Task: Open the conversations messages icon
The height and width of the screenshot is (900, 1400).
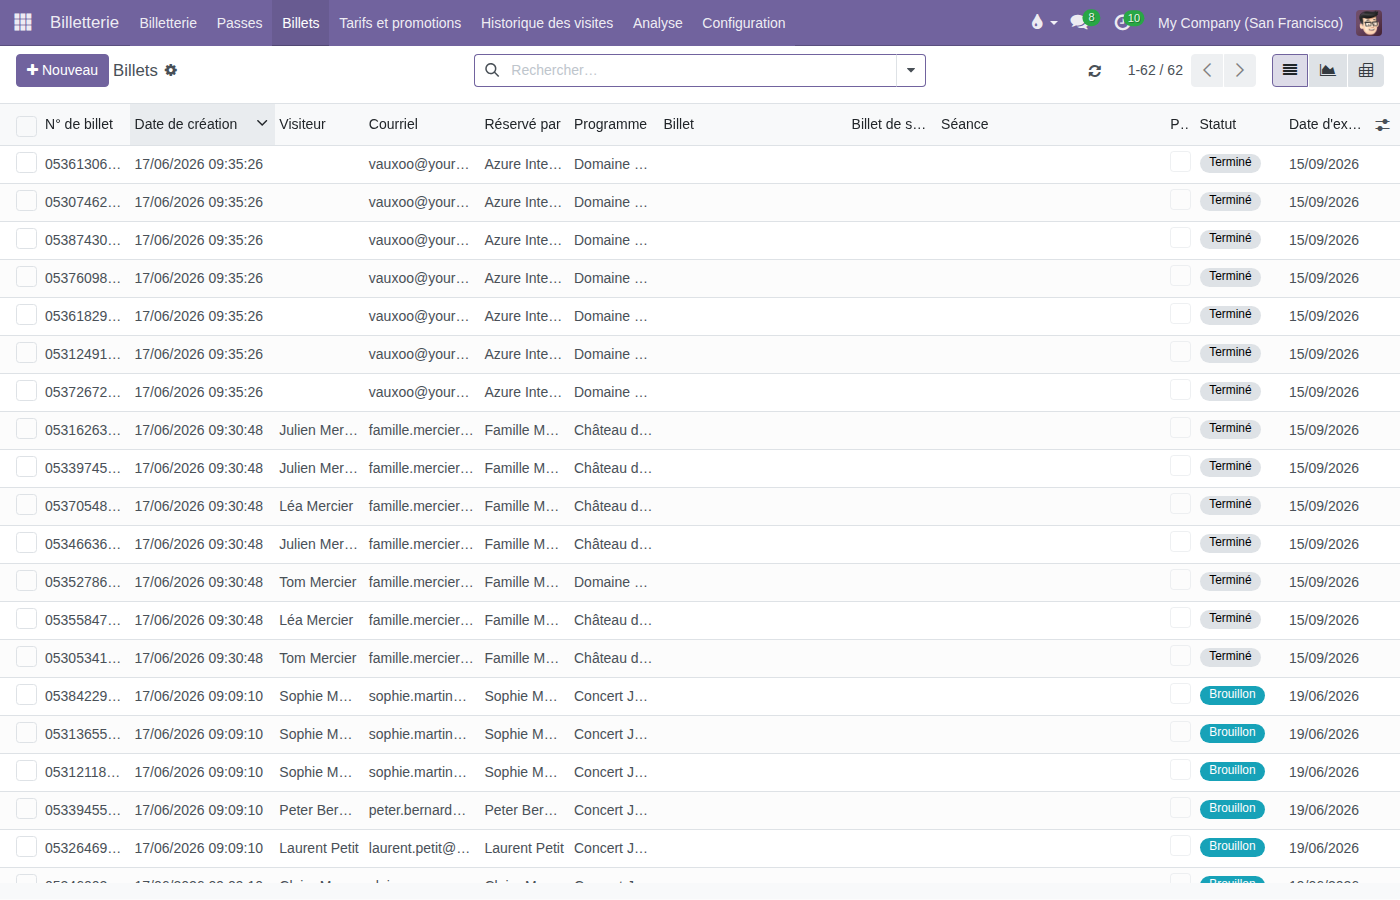Action: coord(1079,22)
